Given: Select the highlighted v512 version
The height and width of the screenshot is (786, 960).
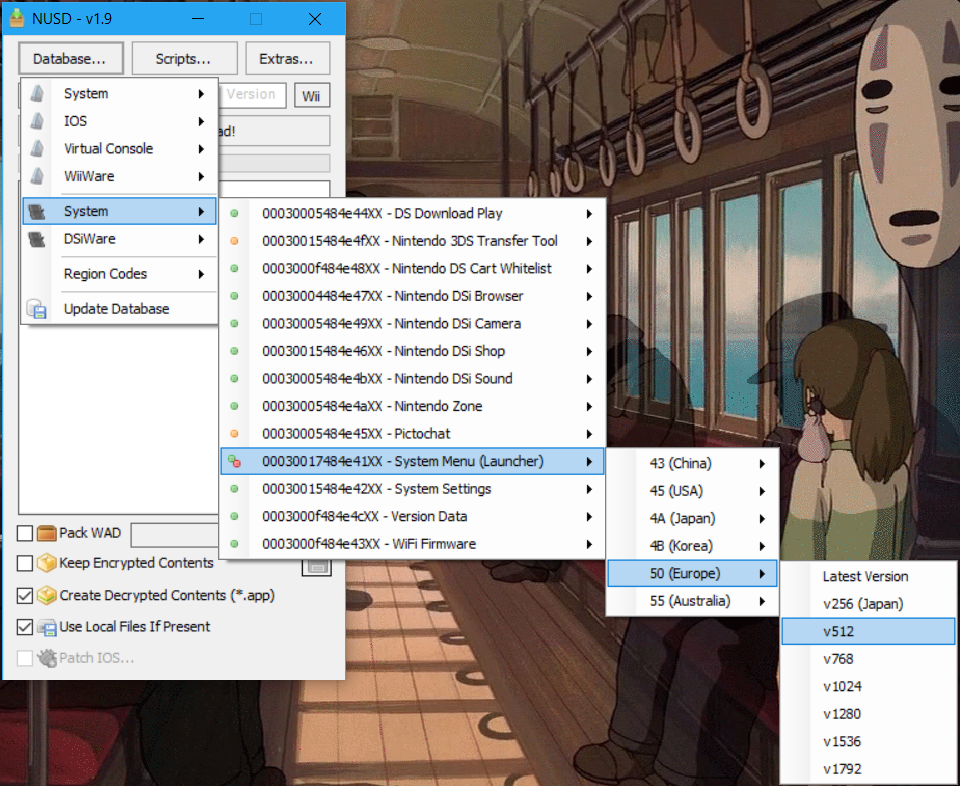Looking at the screenshot, I should [x=868, y=632].
